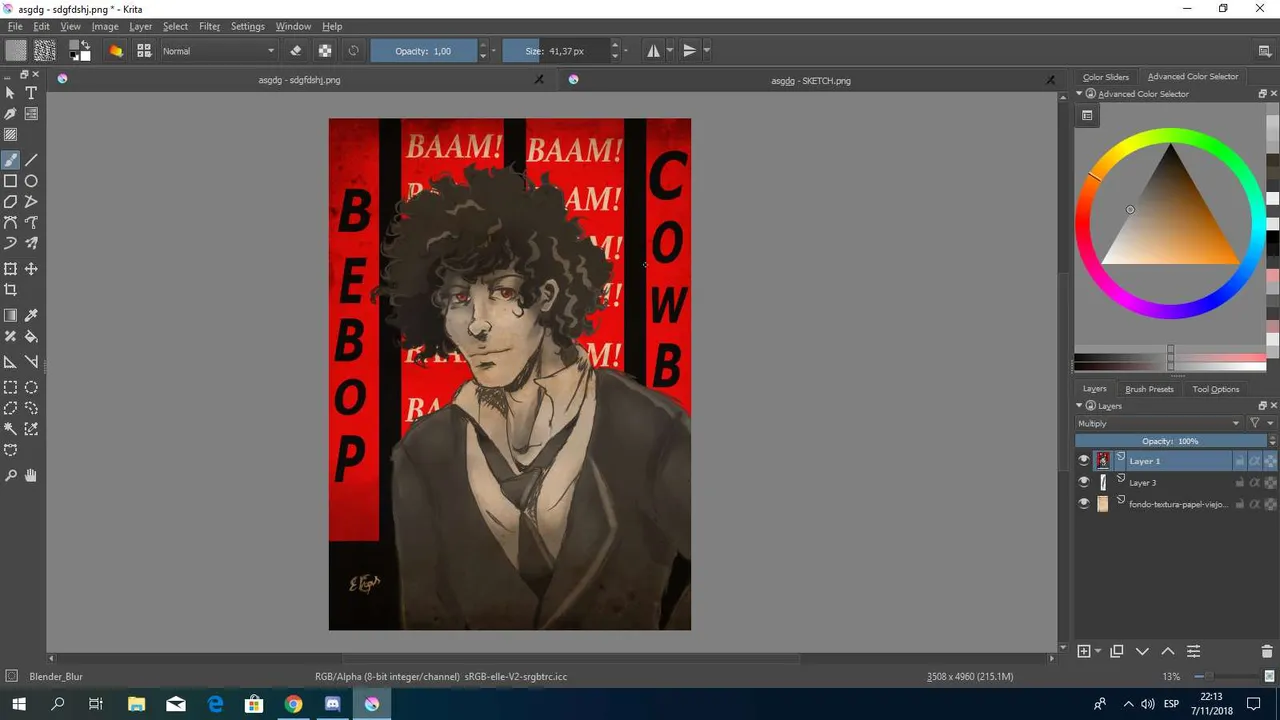The height and width of the screenshot is (720, 1280).
Task: Open the Multiply blending mode dropdown
Action: click(x=1158, y=423)
